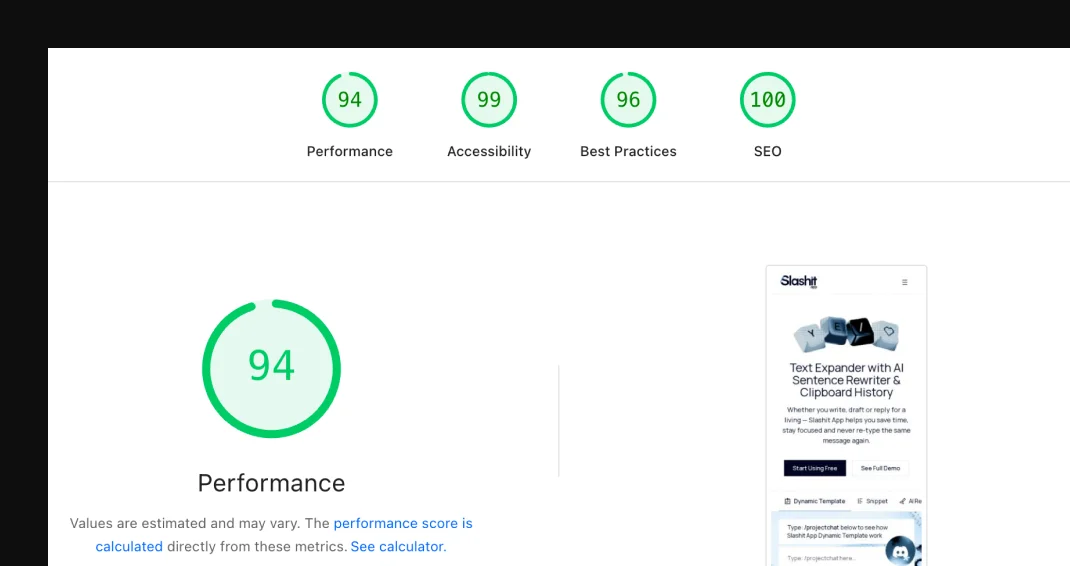This screenshot has height=566, width=1070.
Task: Click the Discord chat icon in the preview
Action: (901, 552)
